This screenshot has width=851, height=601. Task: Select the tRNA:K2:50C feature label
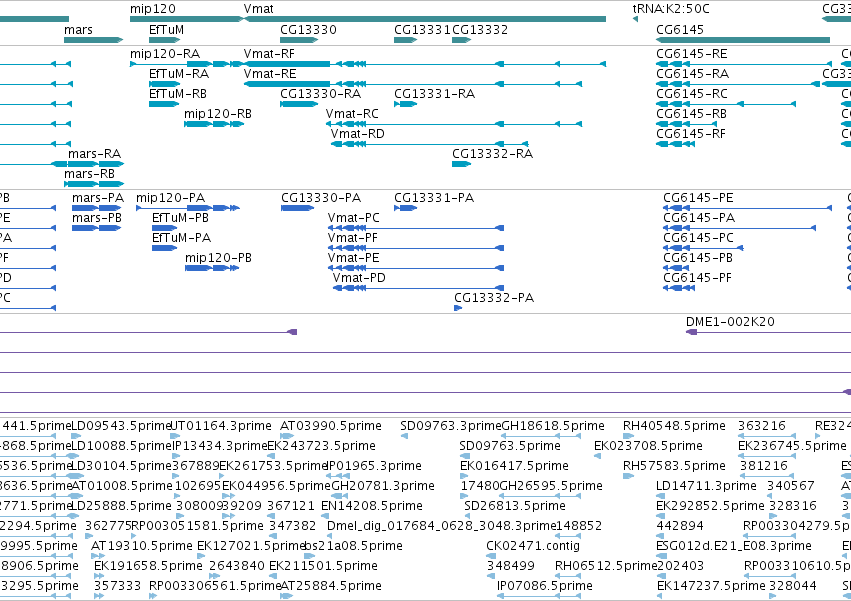click(671, 9)
